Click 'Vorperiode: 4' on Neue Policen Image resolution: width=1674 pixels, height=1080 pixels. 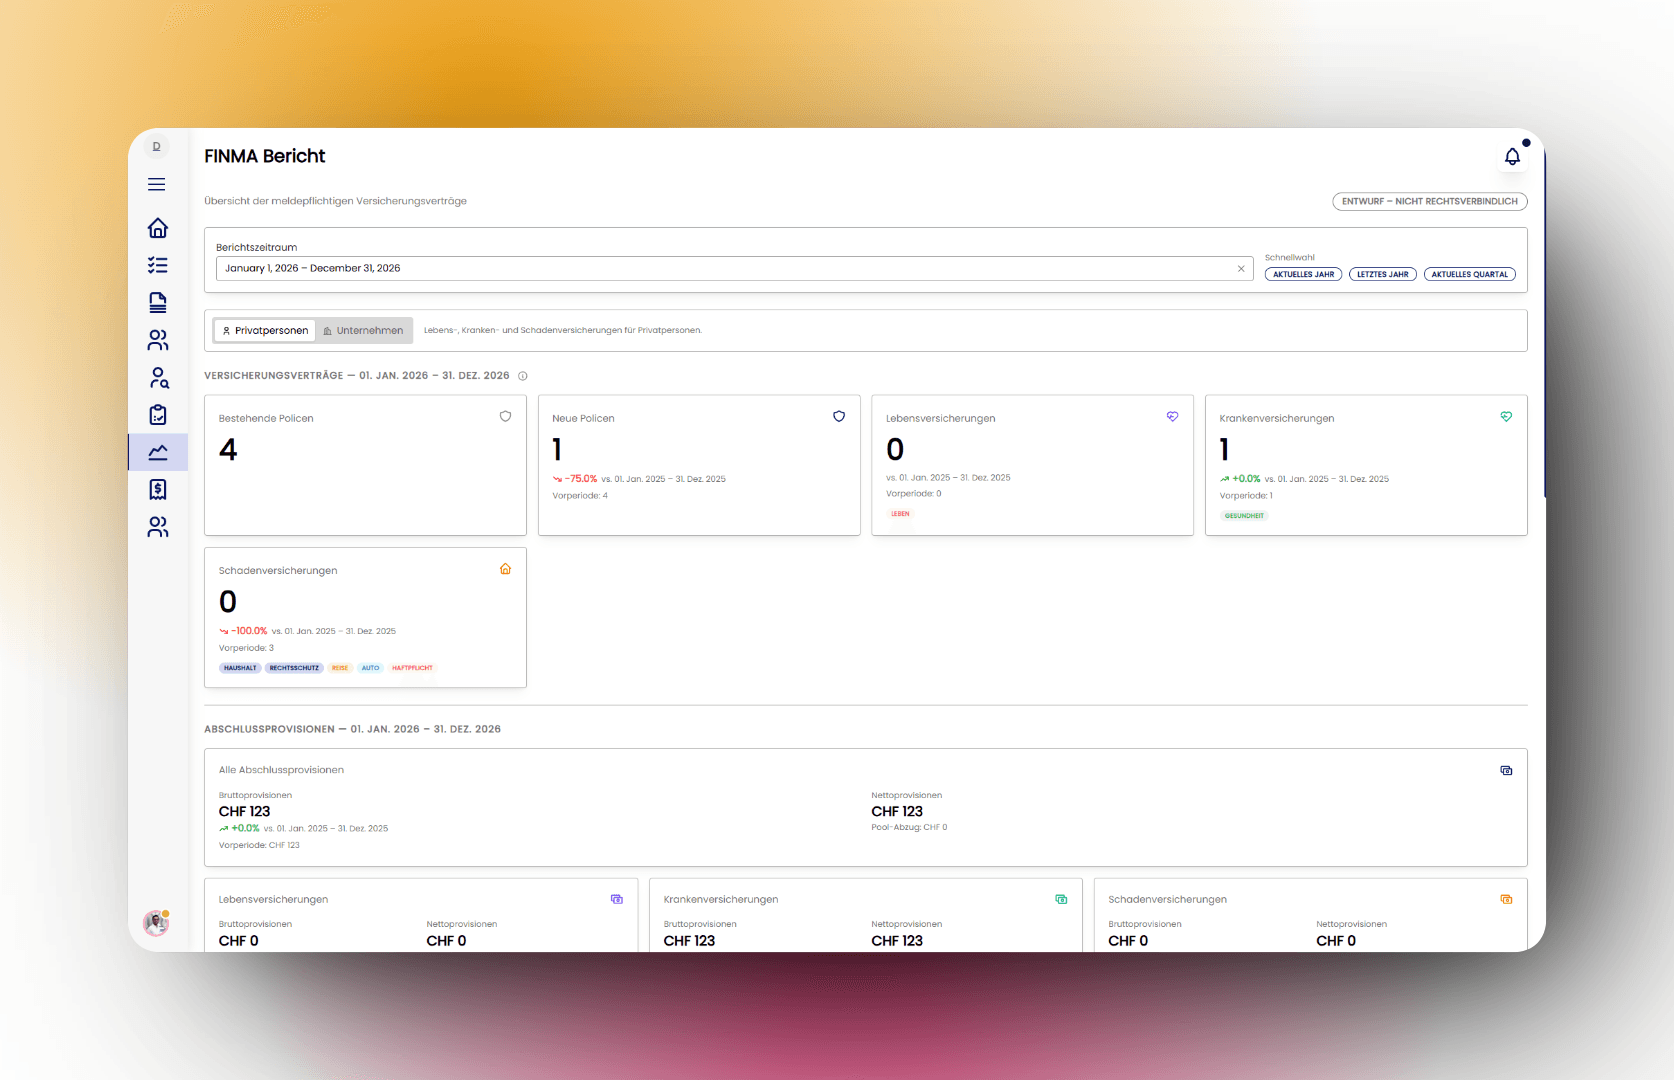pyautogui.click(x=580, y=496)
